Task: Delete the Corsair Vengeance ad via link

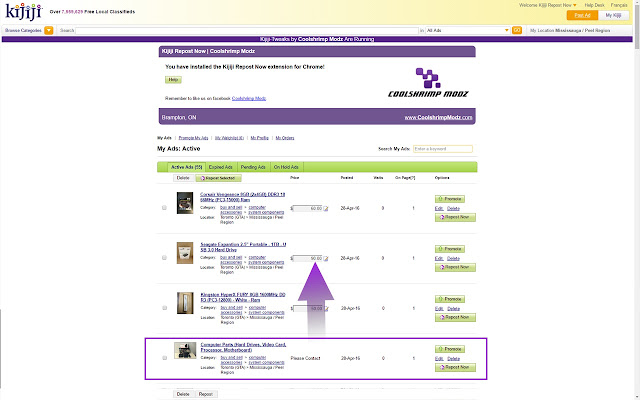Action: 453,209
